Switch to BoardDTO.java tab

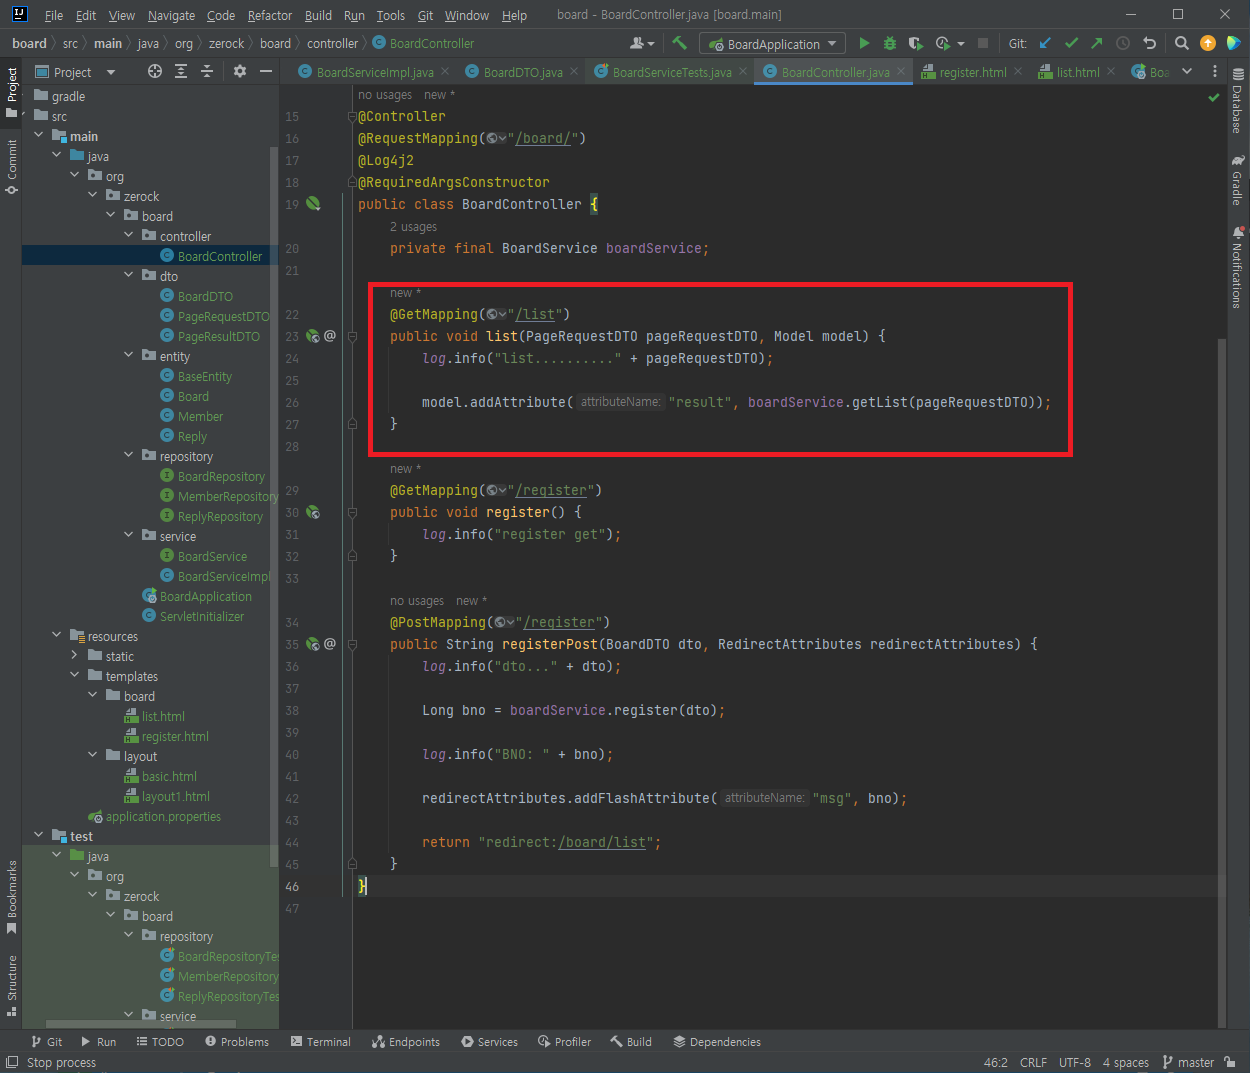point(523,72)
